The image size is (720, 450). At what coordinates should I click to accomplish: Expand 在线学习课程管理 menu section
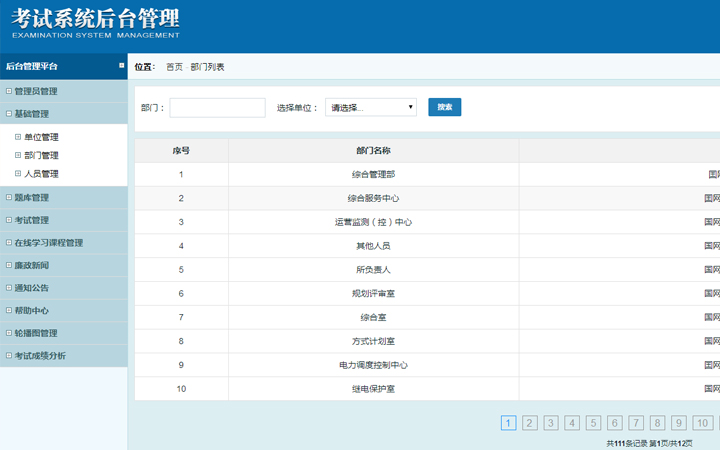pos(48,243)
